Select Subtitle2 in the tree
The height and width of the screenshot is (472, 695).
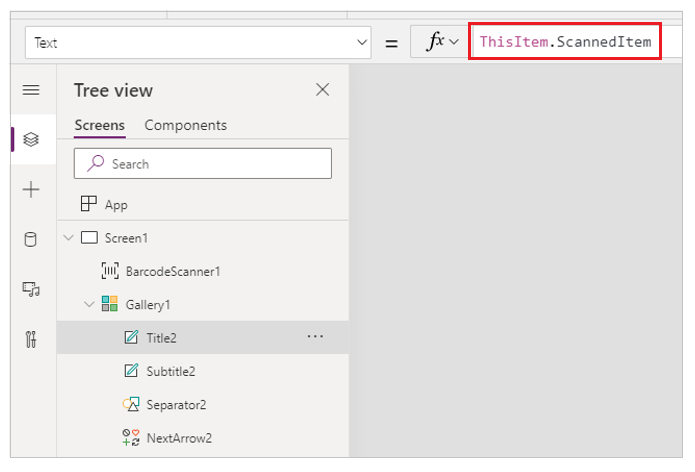click(x=203, y=371)
